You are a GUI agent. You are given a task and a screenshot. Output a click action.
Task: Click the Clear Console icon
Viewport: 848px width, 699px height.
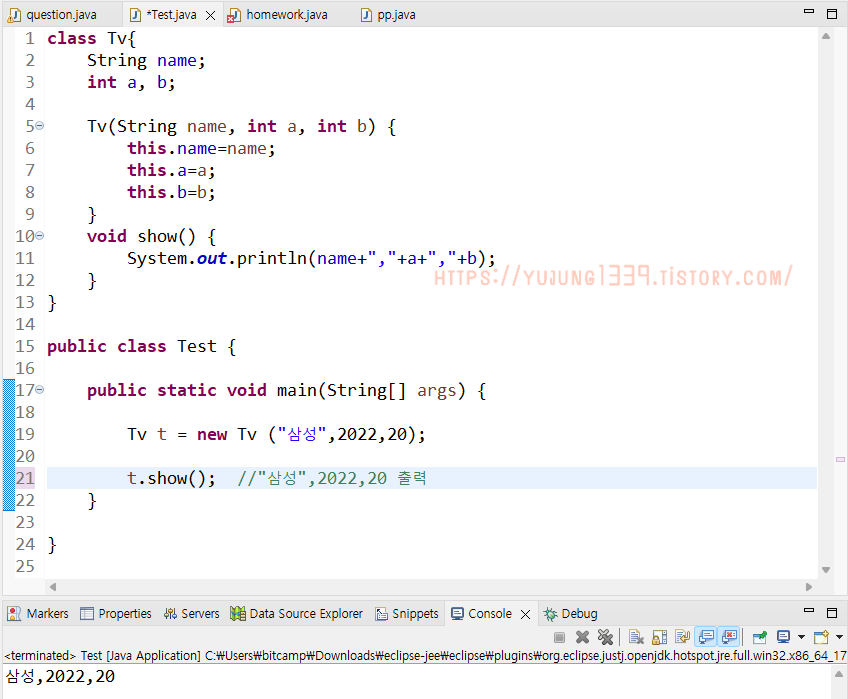(637, 637)
